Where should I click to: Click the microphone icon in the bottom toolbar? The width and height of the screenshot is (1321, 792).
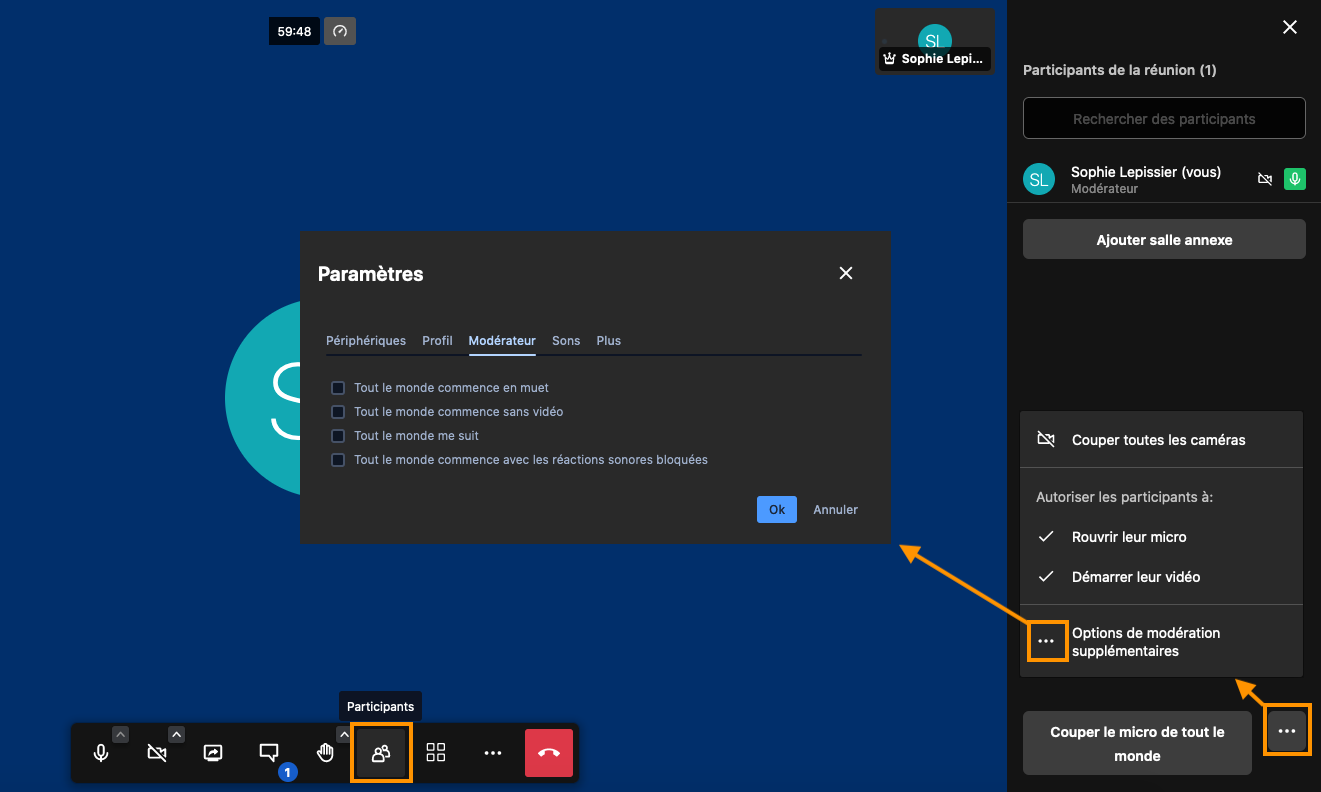click(101, 753)
